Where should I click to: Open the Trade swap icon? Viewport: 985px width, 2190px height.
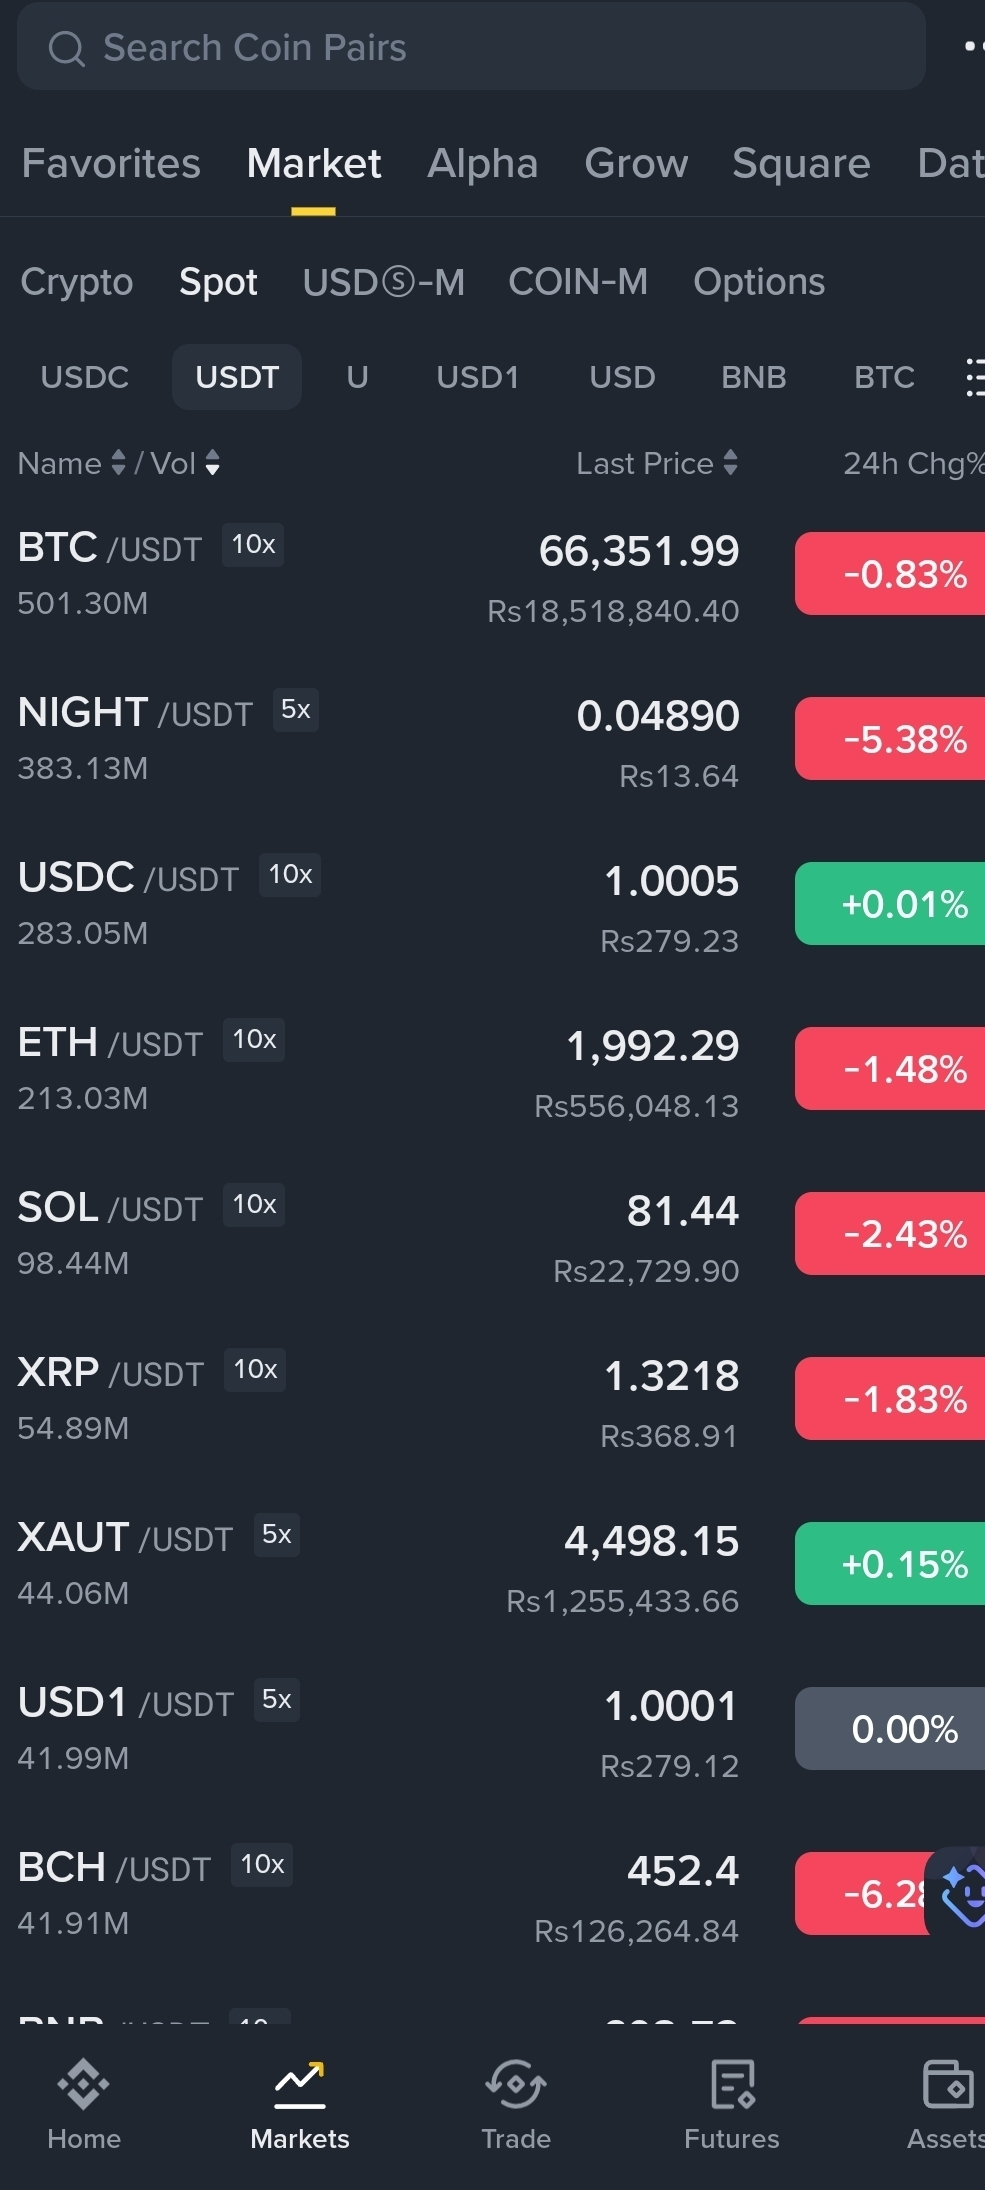click(515, 2084)
